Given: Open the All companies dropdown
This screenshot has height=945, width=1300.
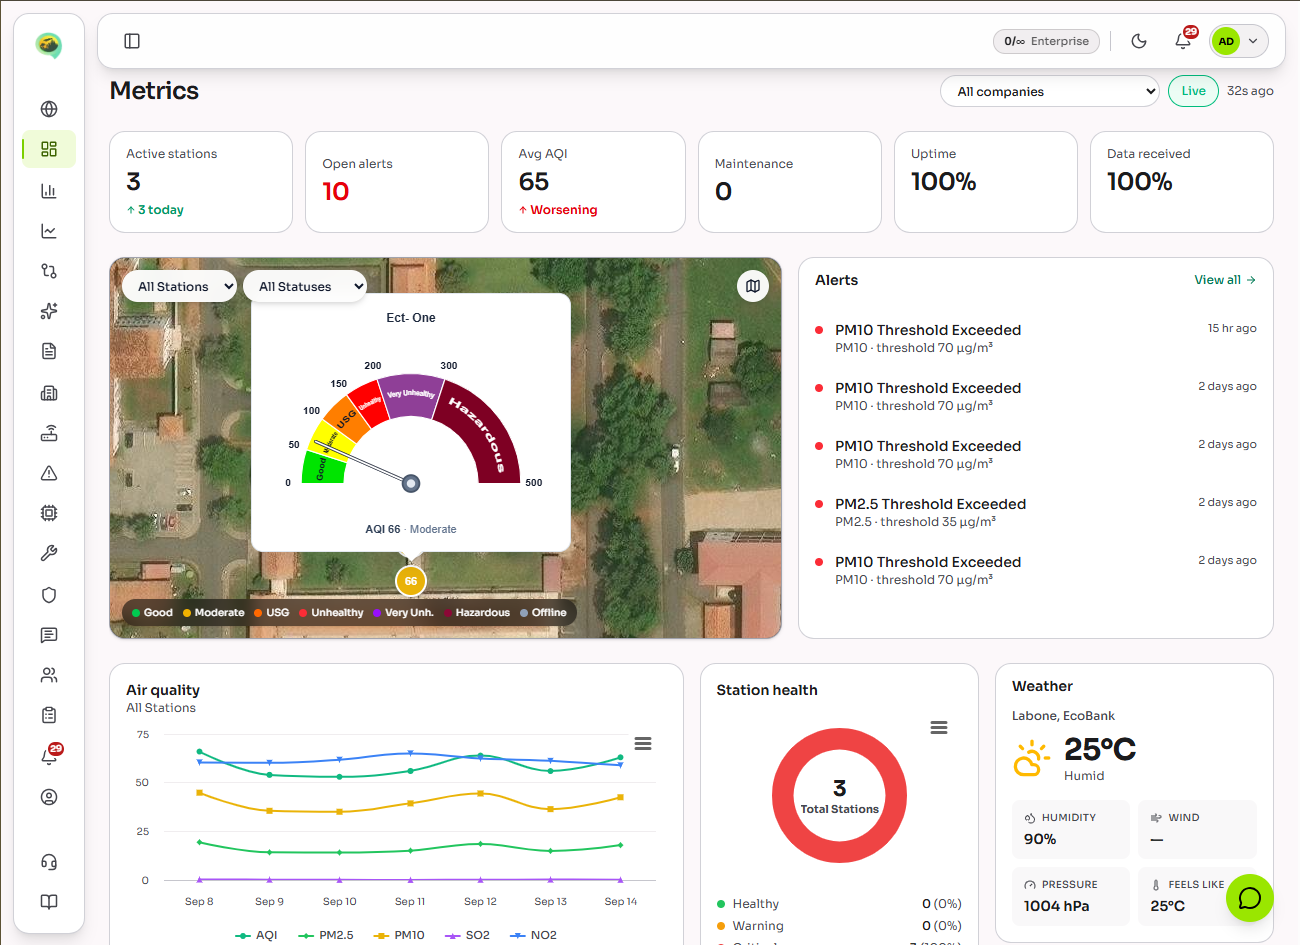Looking at the screenshot, I should pos(1050,91).
